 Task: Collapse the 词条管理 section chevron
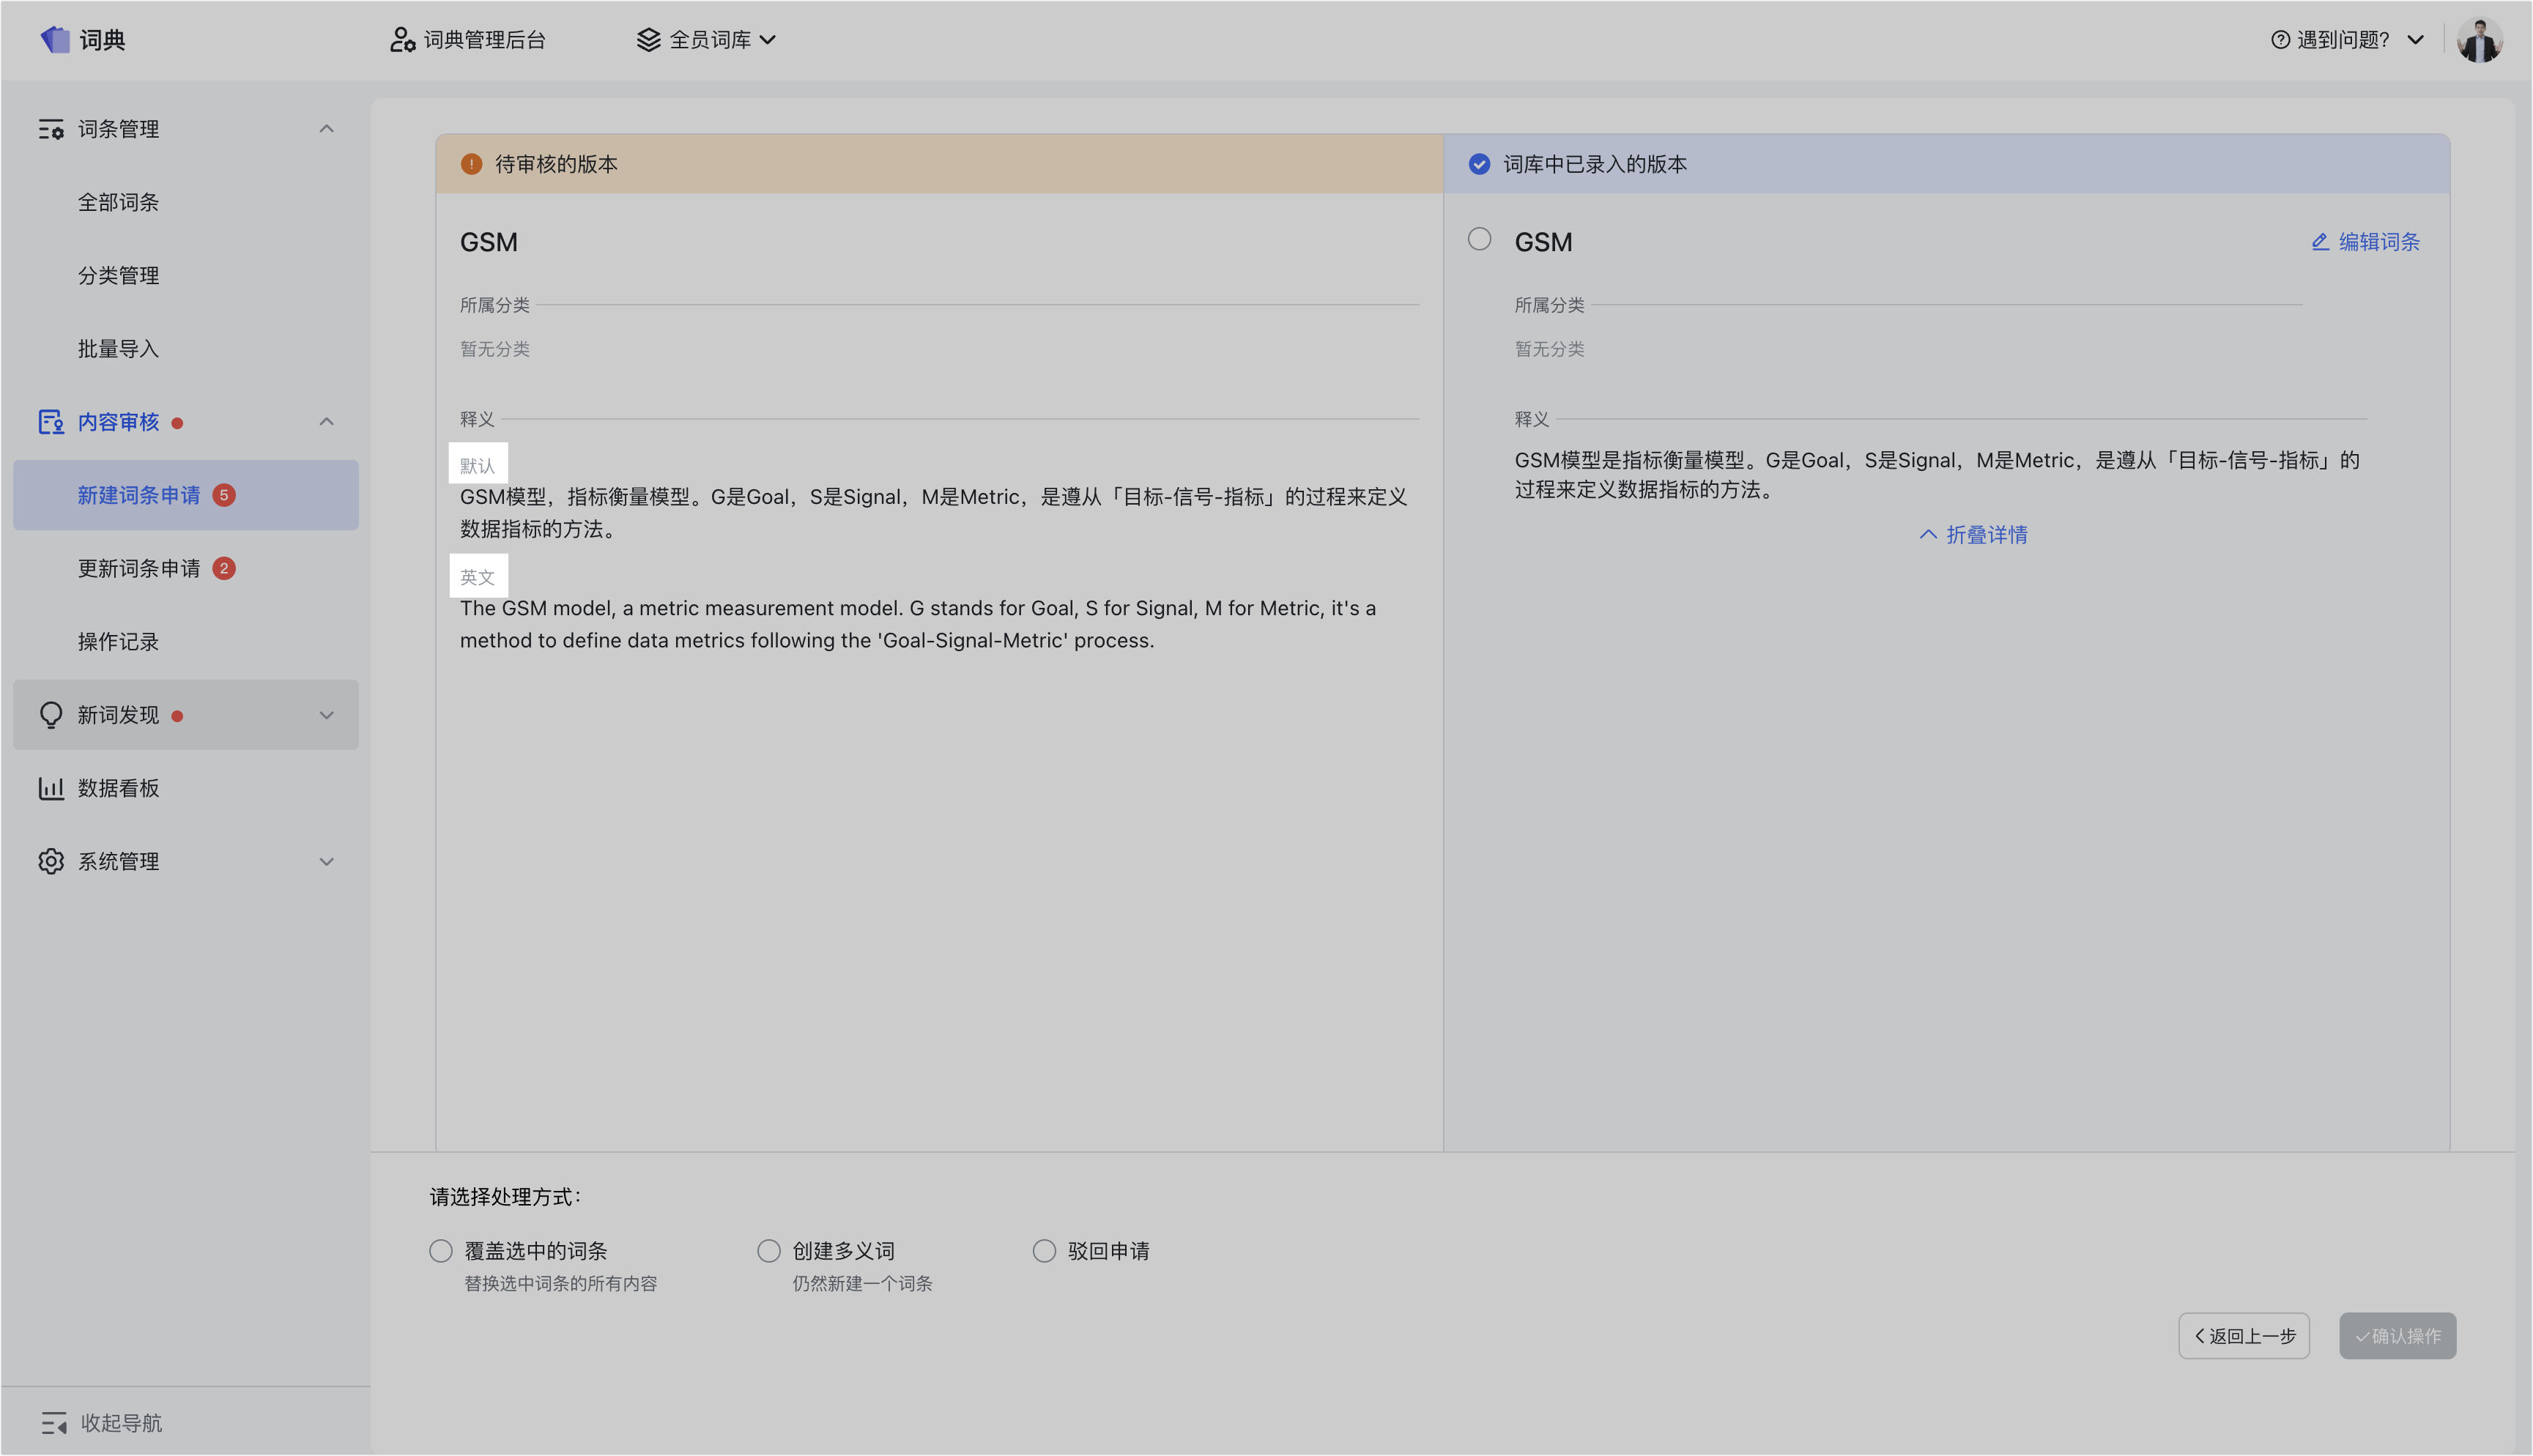326,129
